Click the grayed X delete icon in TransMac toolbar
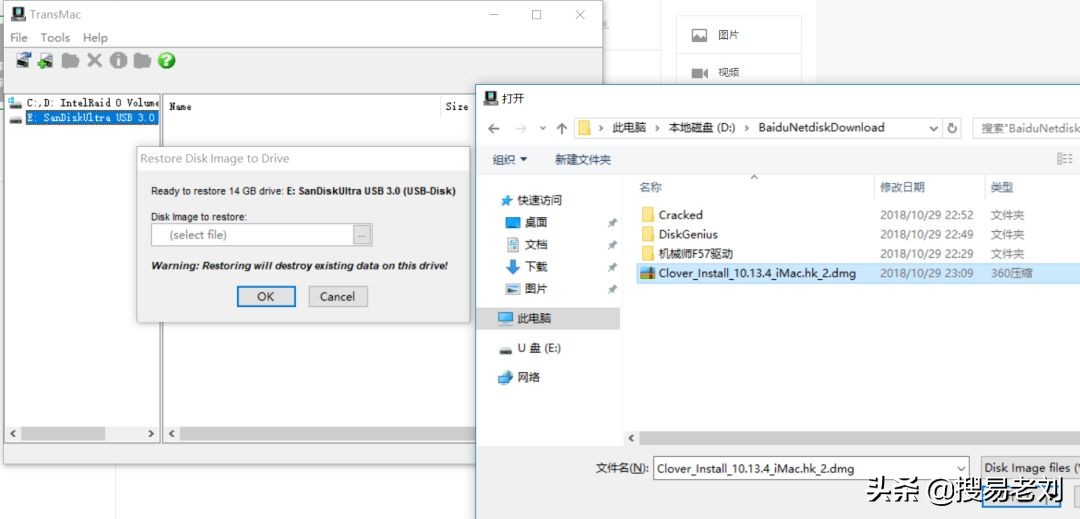This screenshot has width=1080, height=519. point(94,61)
